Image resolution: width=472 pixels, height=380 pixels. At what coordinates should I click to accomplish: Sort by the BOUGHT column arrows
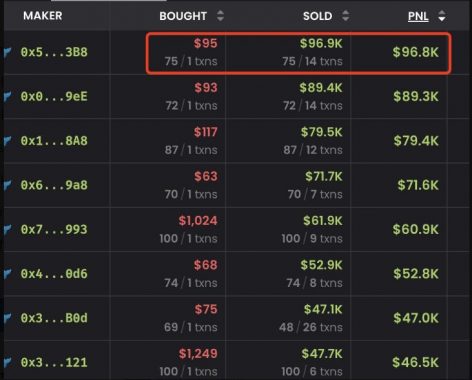click(220, 16)
